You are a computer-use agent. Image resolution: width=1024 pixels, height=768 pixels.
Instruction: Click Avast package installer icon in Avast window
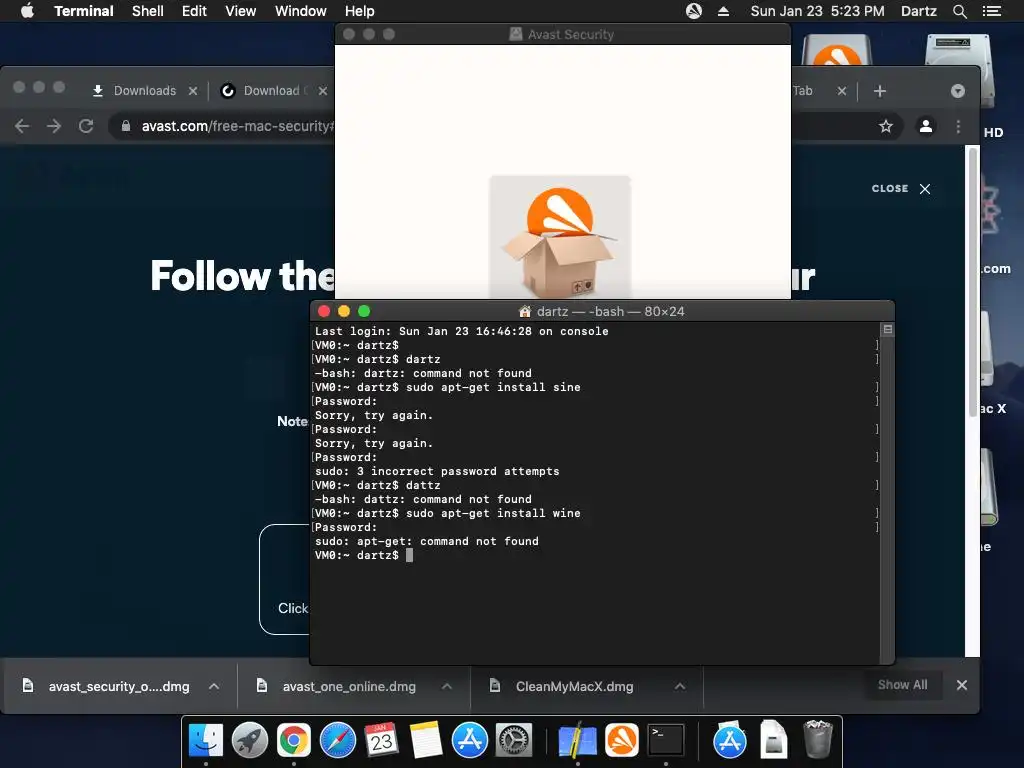point(560,236)
